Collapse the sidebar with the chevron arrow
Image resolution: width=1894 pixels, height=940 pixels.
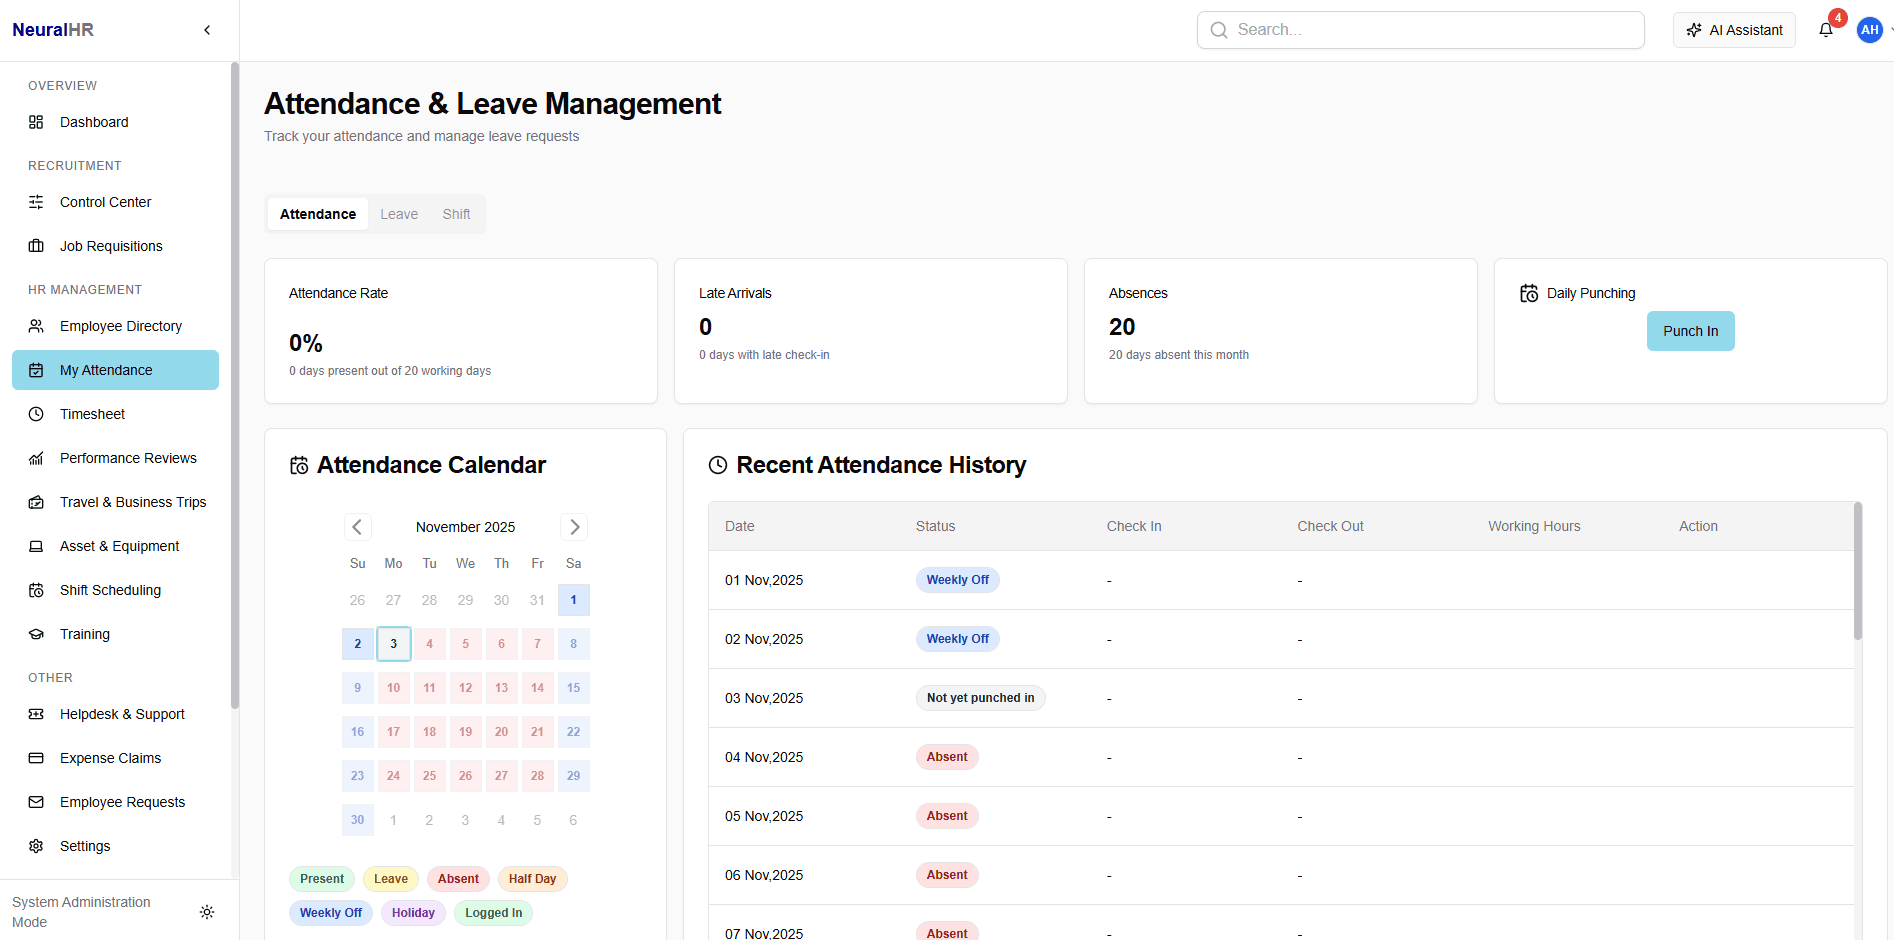(x=207, y=30)
